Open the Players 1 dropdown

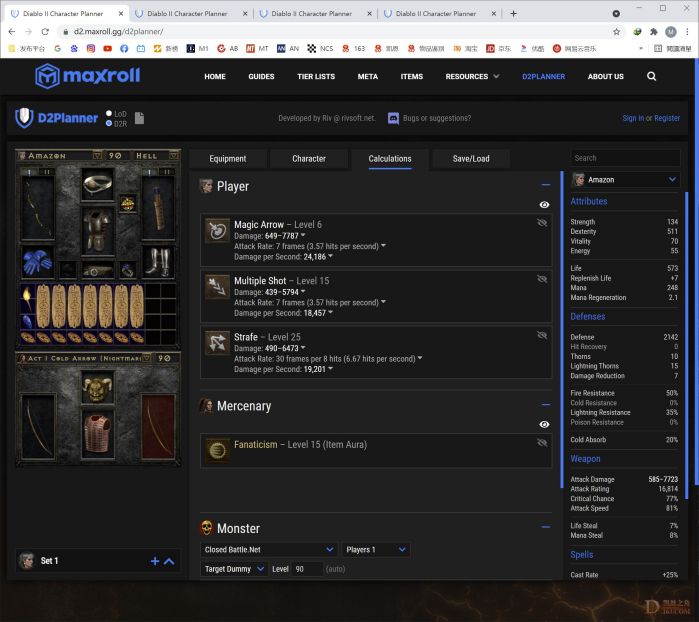pos(376,550)
